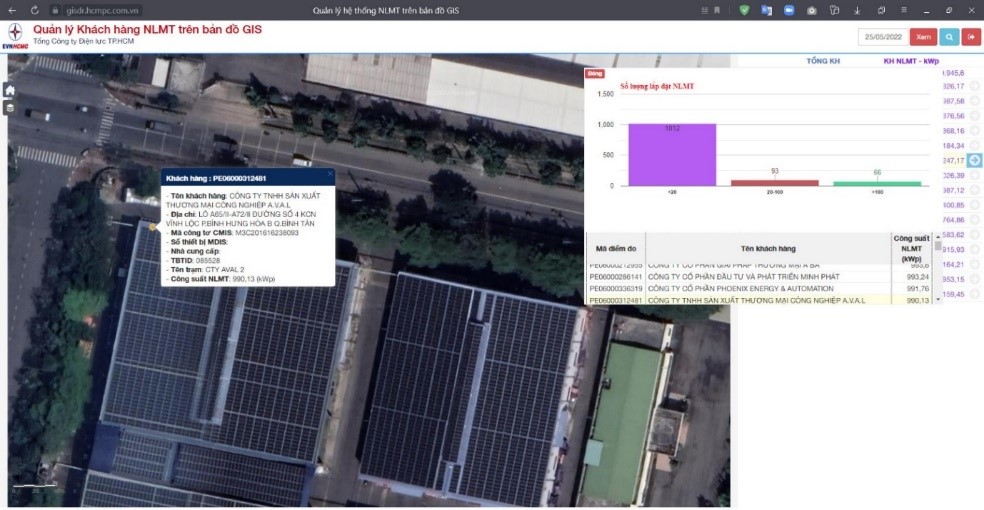Image resolution: width=984 pixels, height=510 pixels.
Task: Click the red Xem button
Action: tap(923, 37)
